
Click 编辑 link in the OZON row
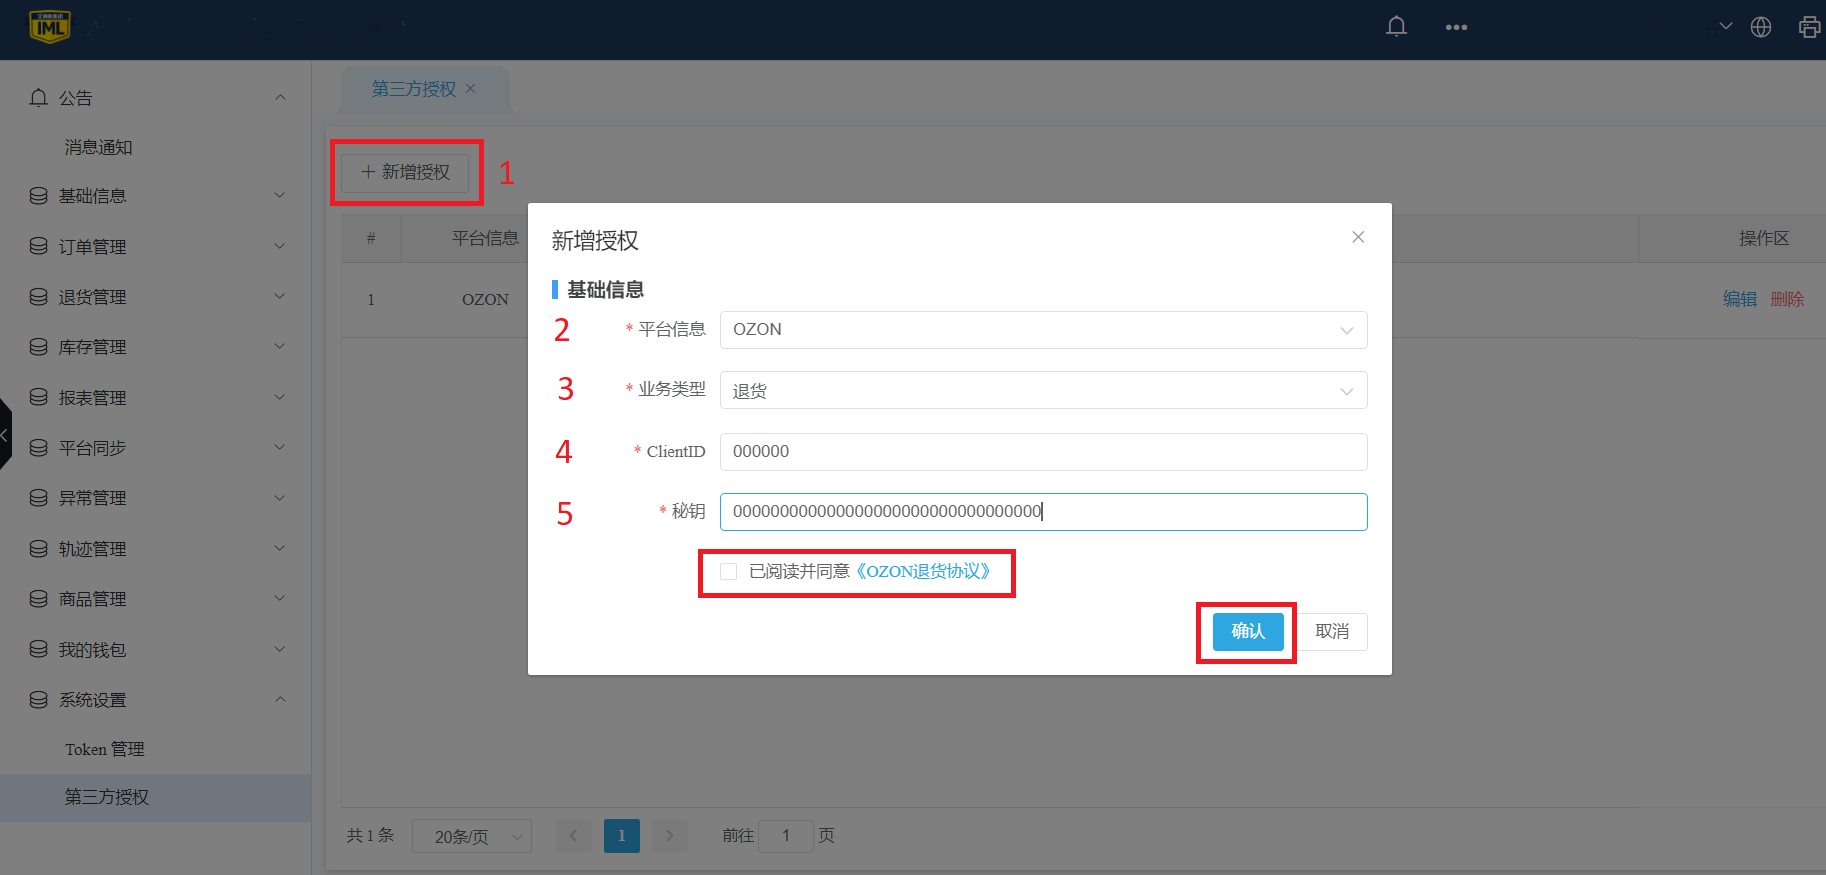(1740, 299)
